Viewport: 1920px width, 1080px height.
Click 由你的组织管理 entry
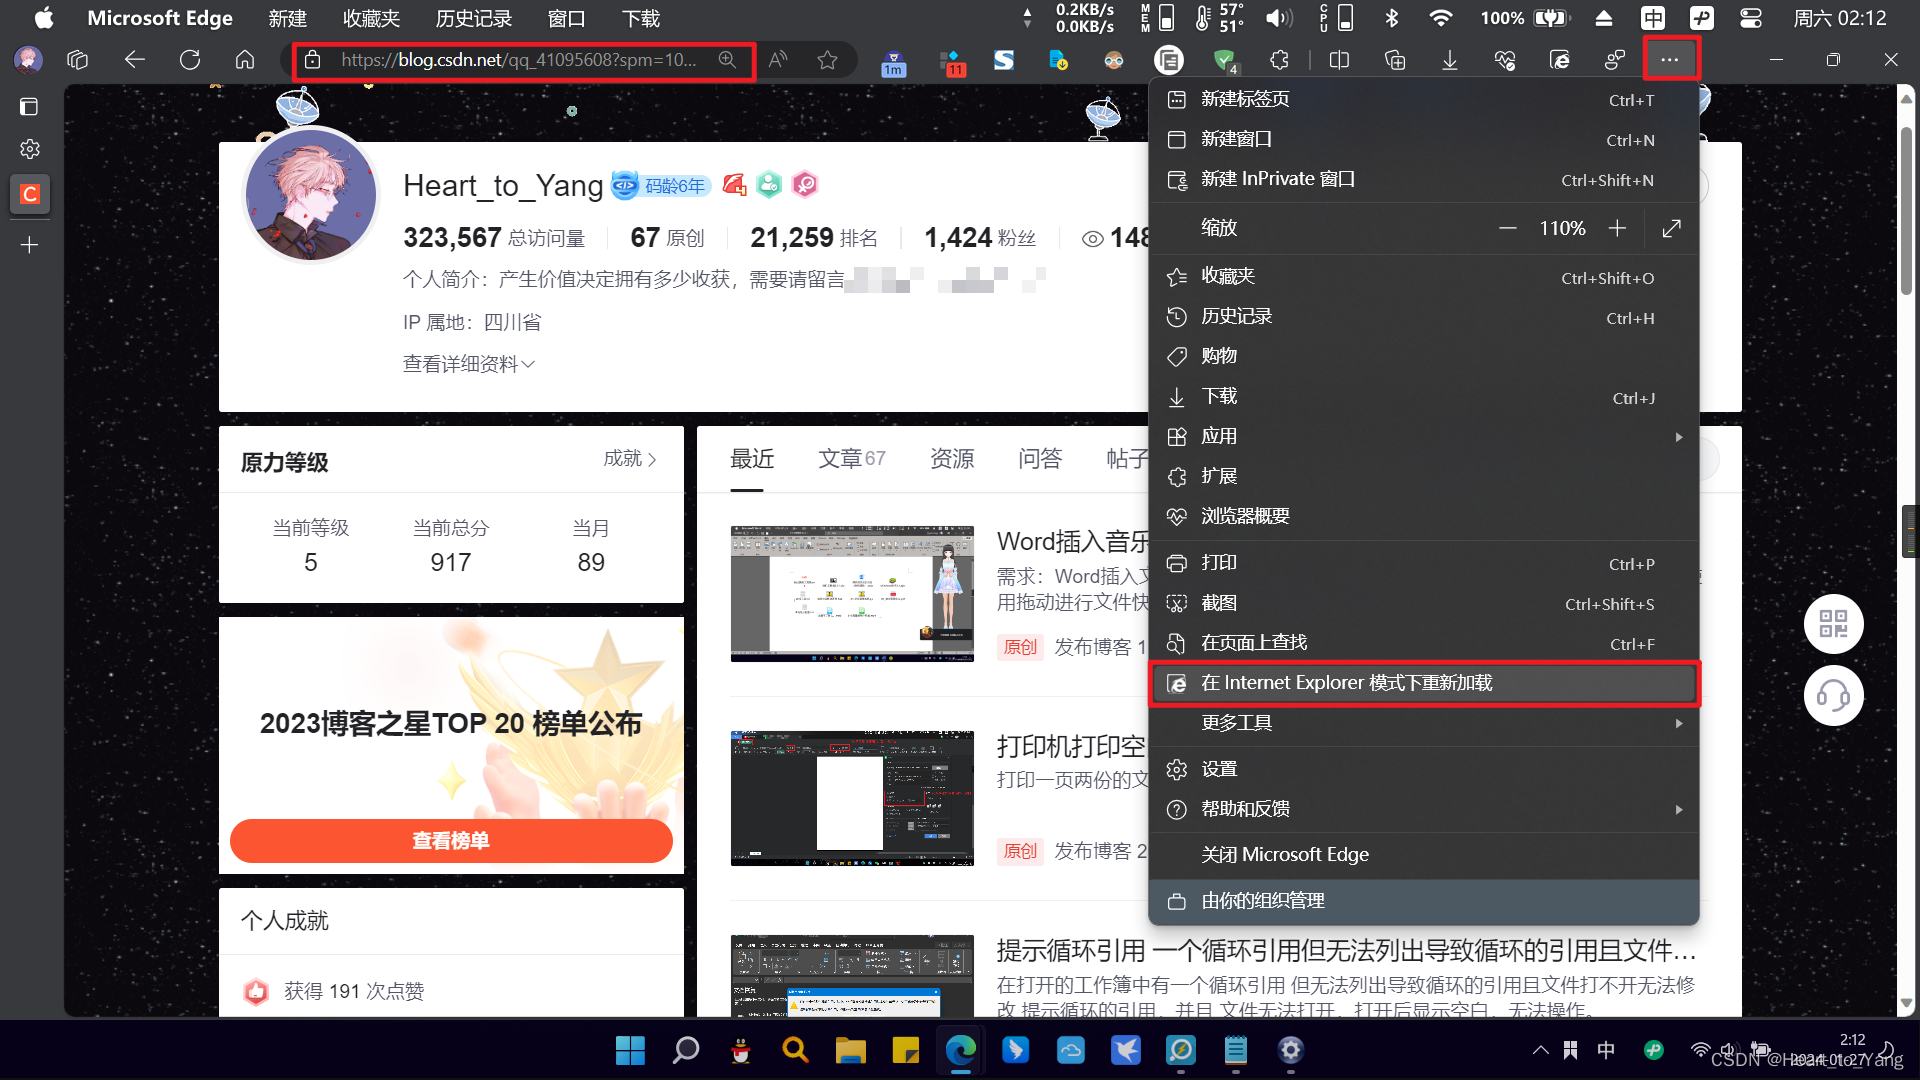click(x=1424, y=901)
